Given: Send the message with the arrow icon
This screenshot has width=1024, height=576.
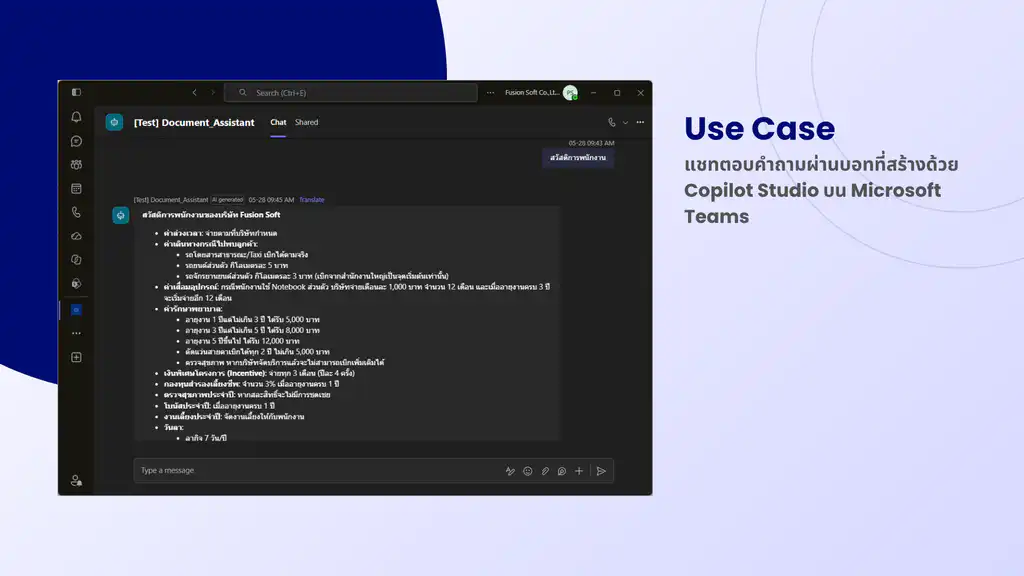Looking at the screenshot, I should coord(601,471).
